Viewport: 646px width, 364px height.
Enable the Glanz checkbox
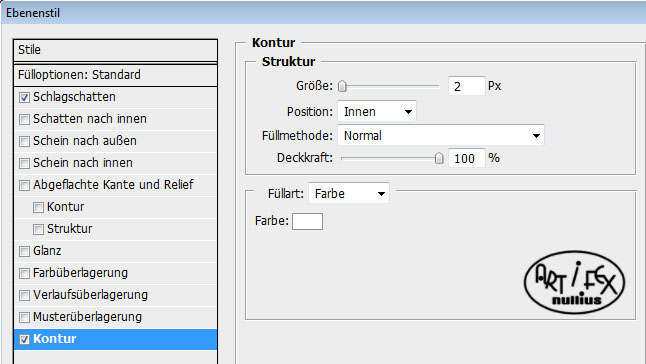(x=24, y=251)
